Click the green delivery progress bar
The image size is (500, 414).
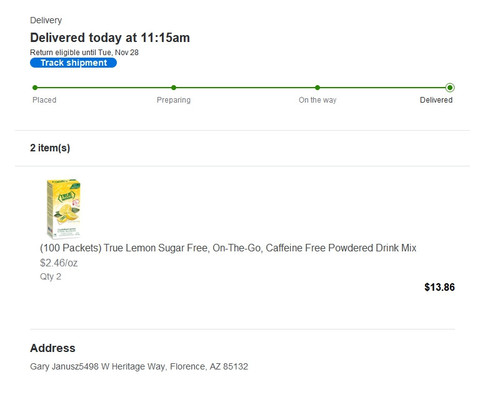242,88
